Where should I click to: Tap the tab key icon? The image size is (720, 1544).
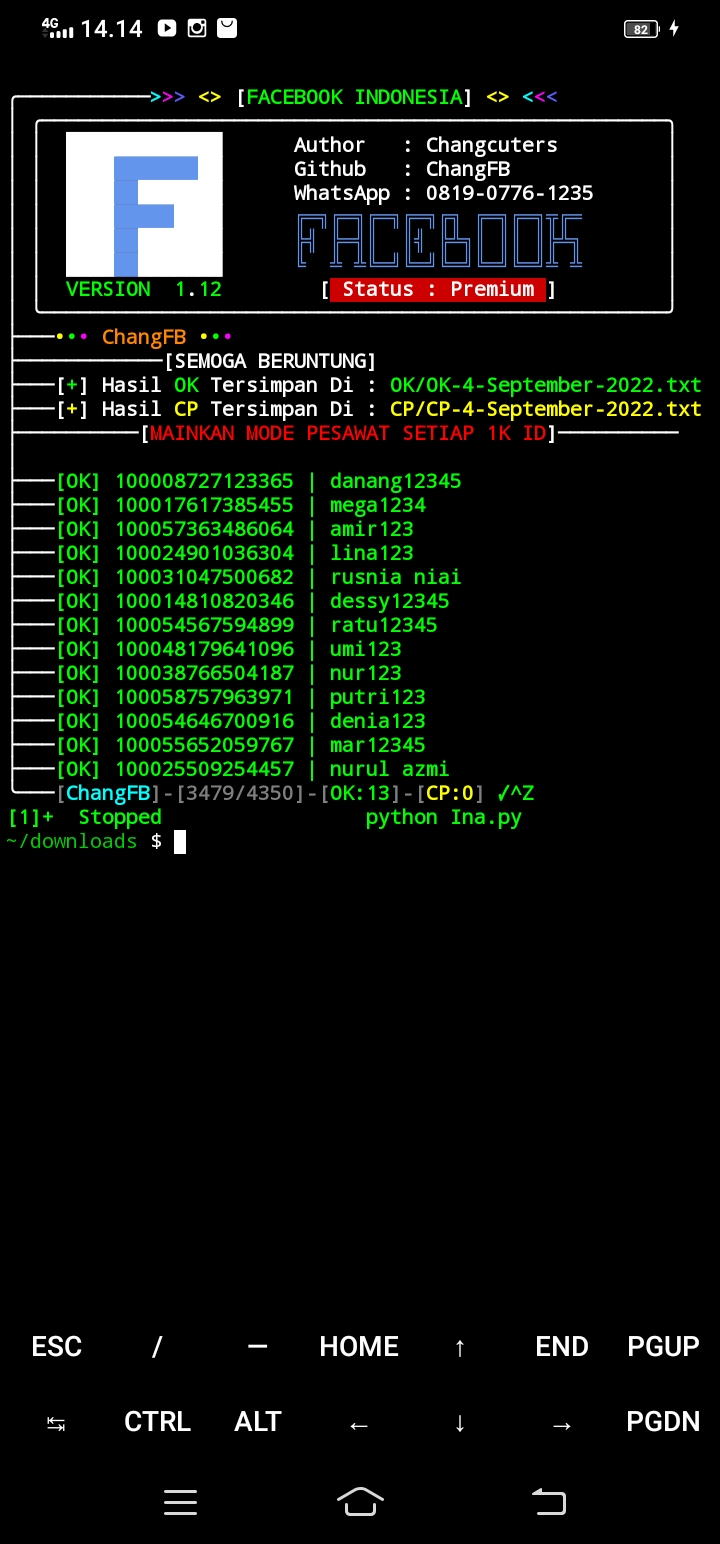tap(56, 1423)
